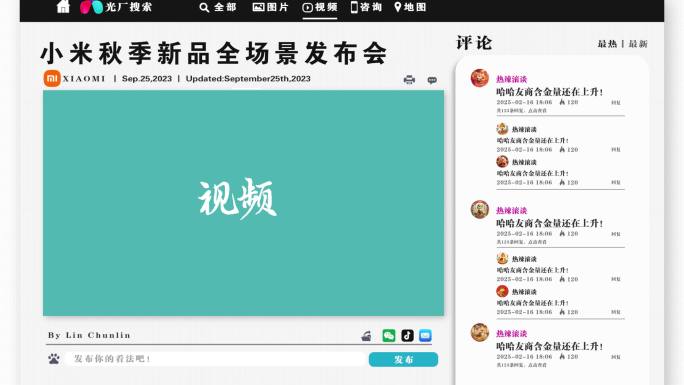This screenshot has width=684, height=385.
Task: Click the article title 小米秋季新品全场景发布会
Action: 214,54
